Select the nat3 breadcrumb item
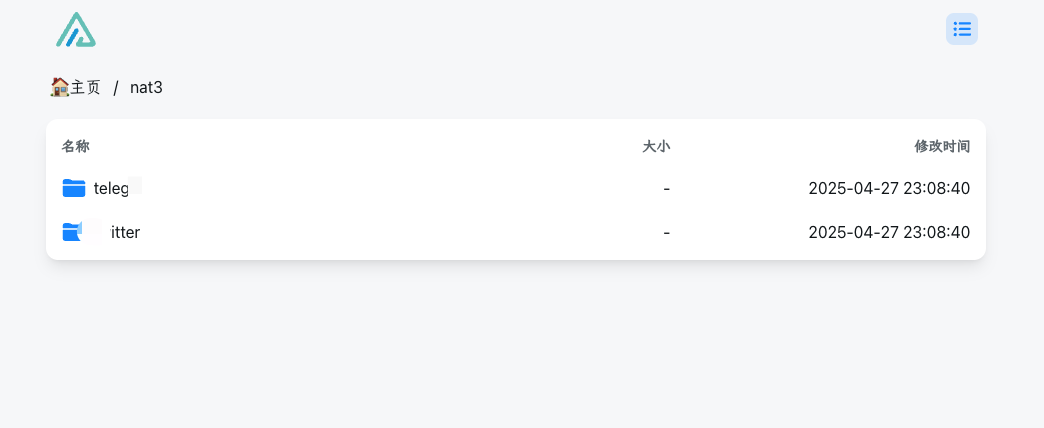This screenshot has height=428, width=1044. pos(146,87)
